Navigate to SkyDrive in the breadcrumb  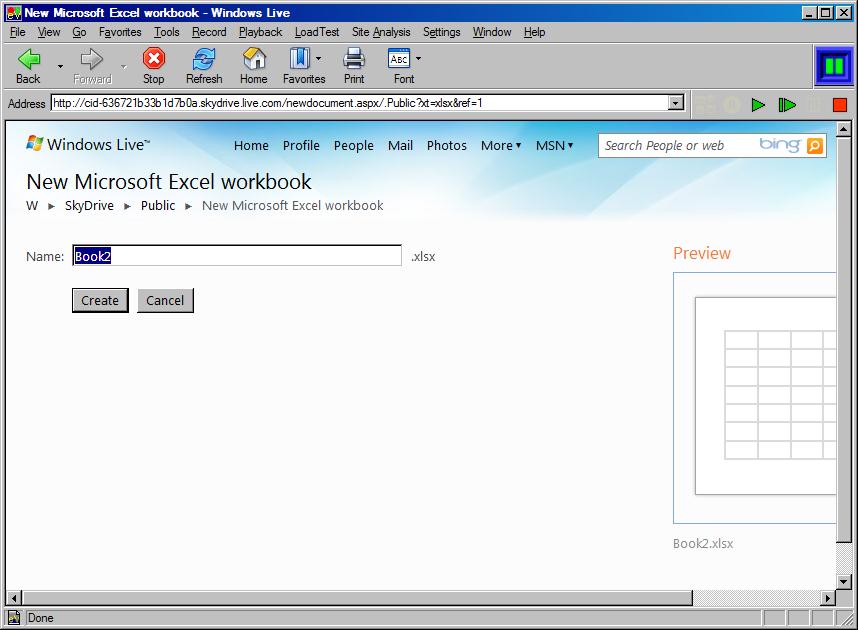click(89, 206)
